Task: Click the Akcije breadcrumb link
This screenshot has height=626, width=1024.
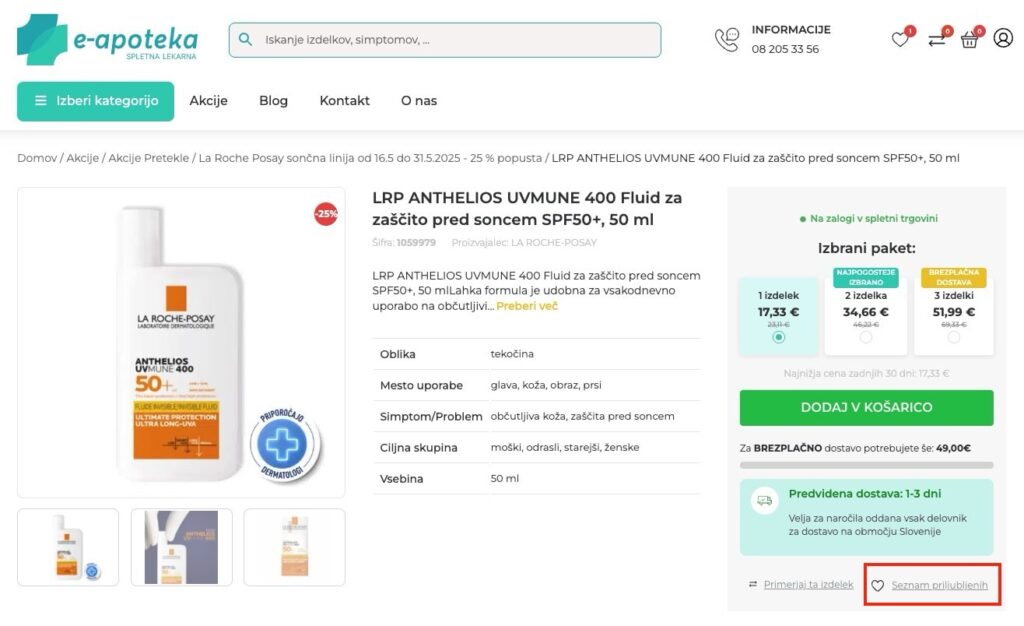Action: point(82,158)
